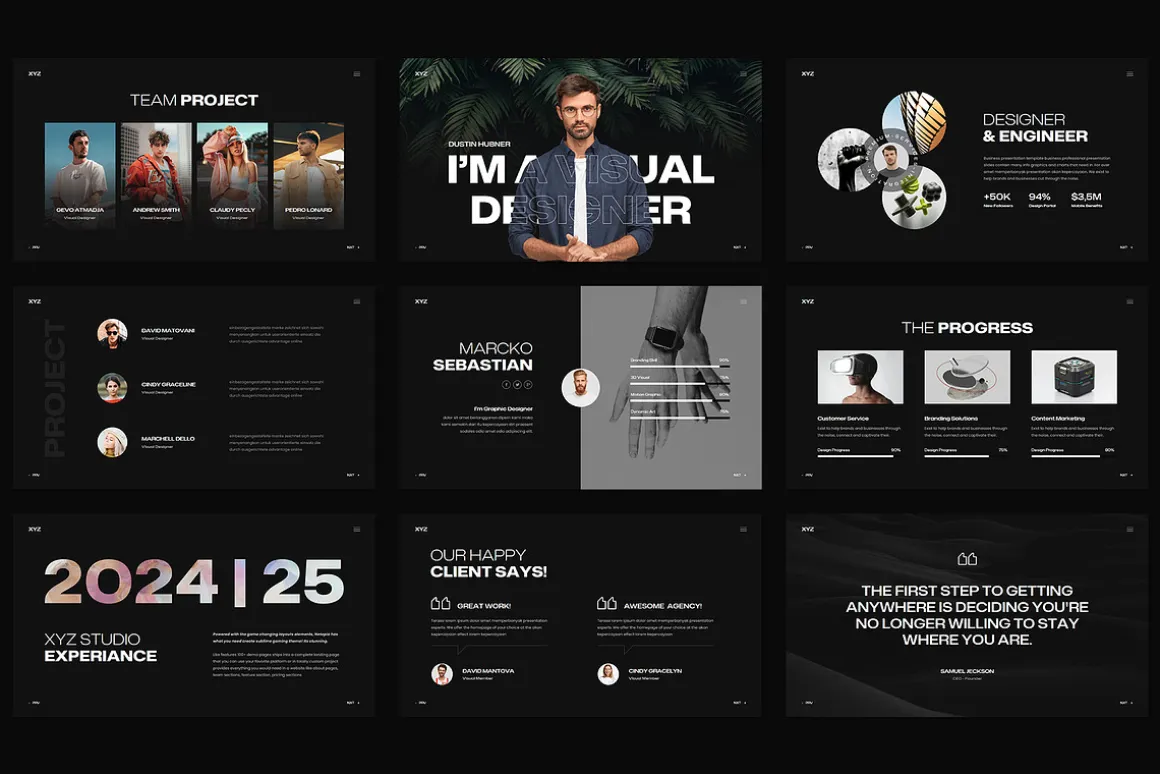
Task: Click PRV link on Team Project slide
Action: pyautogui.click(x=34, y=247)
